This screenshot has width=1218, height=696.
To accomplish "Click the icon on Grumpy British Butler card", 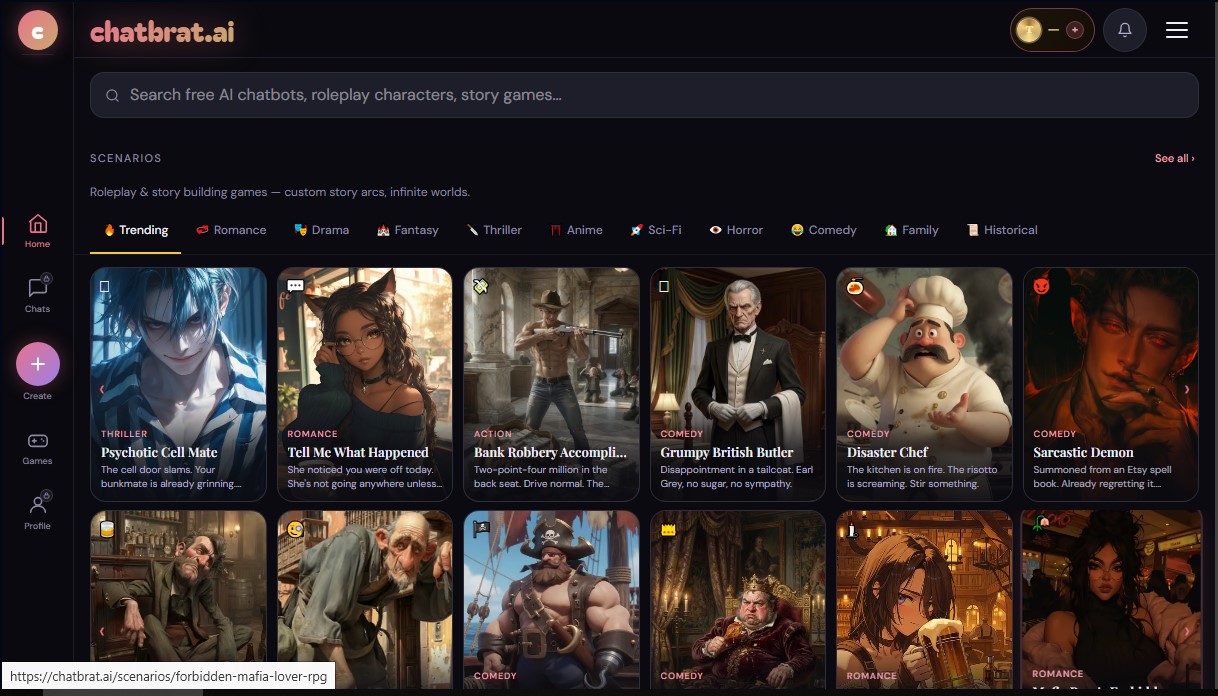I will click(x=665, y=286).
